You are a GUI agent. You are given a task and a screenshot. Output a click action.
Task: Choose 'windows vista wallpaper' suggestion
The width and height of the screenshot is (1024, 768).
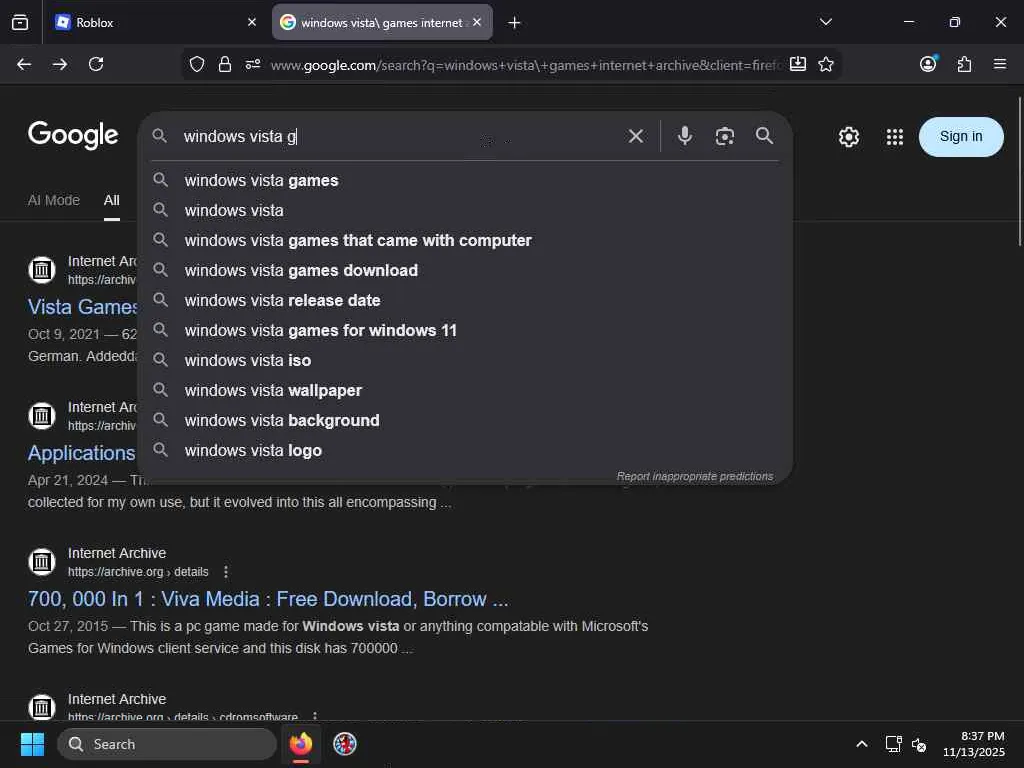tap(465, 391)
